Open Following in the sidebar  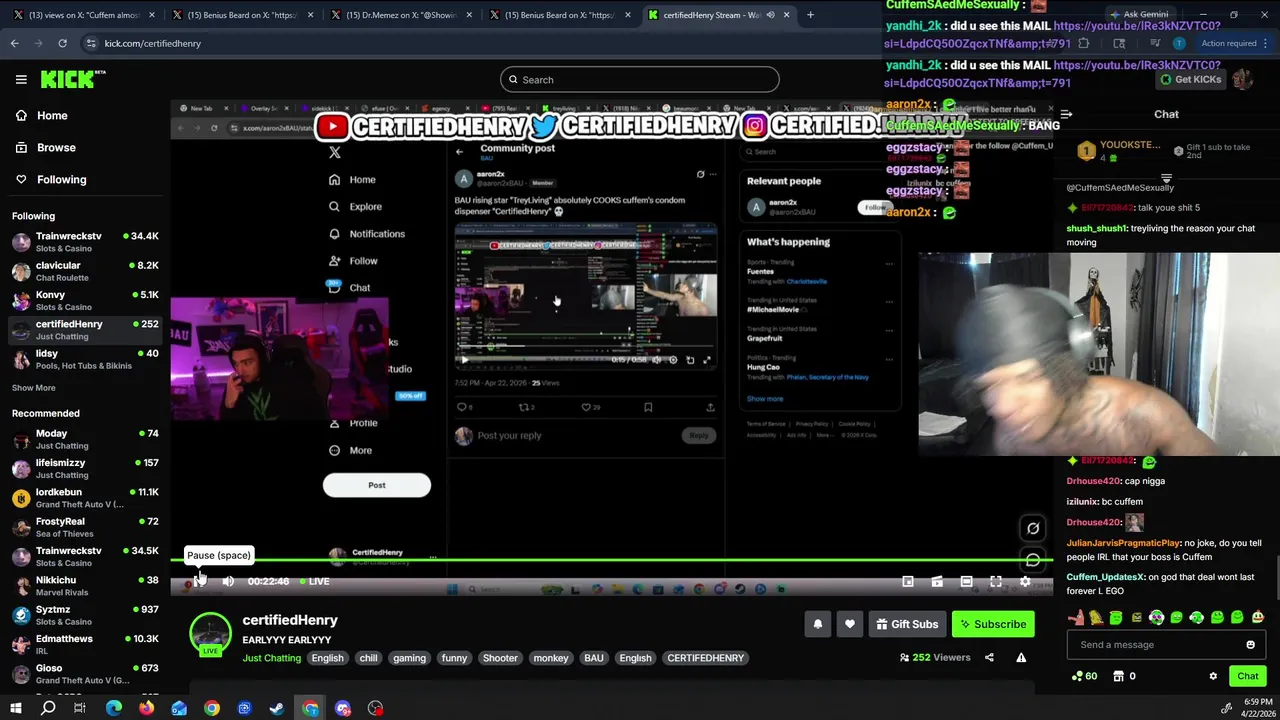(x=50, y=179)
